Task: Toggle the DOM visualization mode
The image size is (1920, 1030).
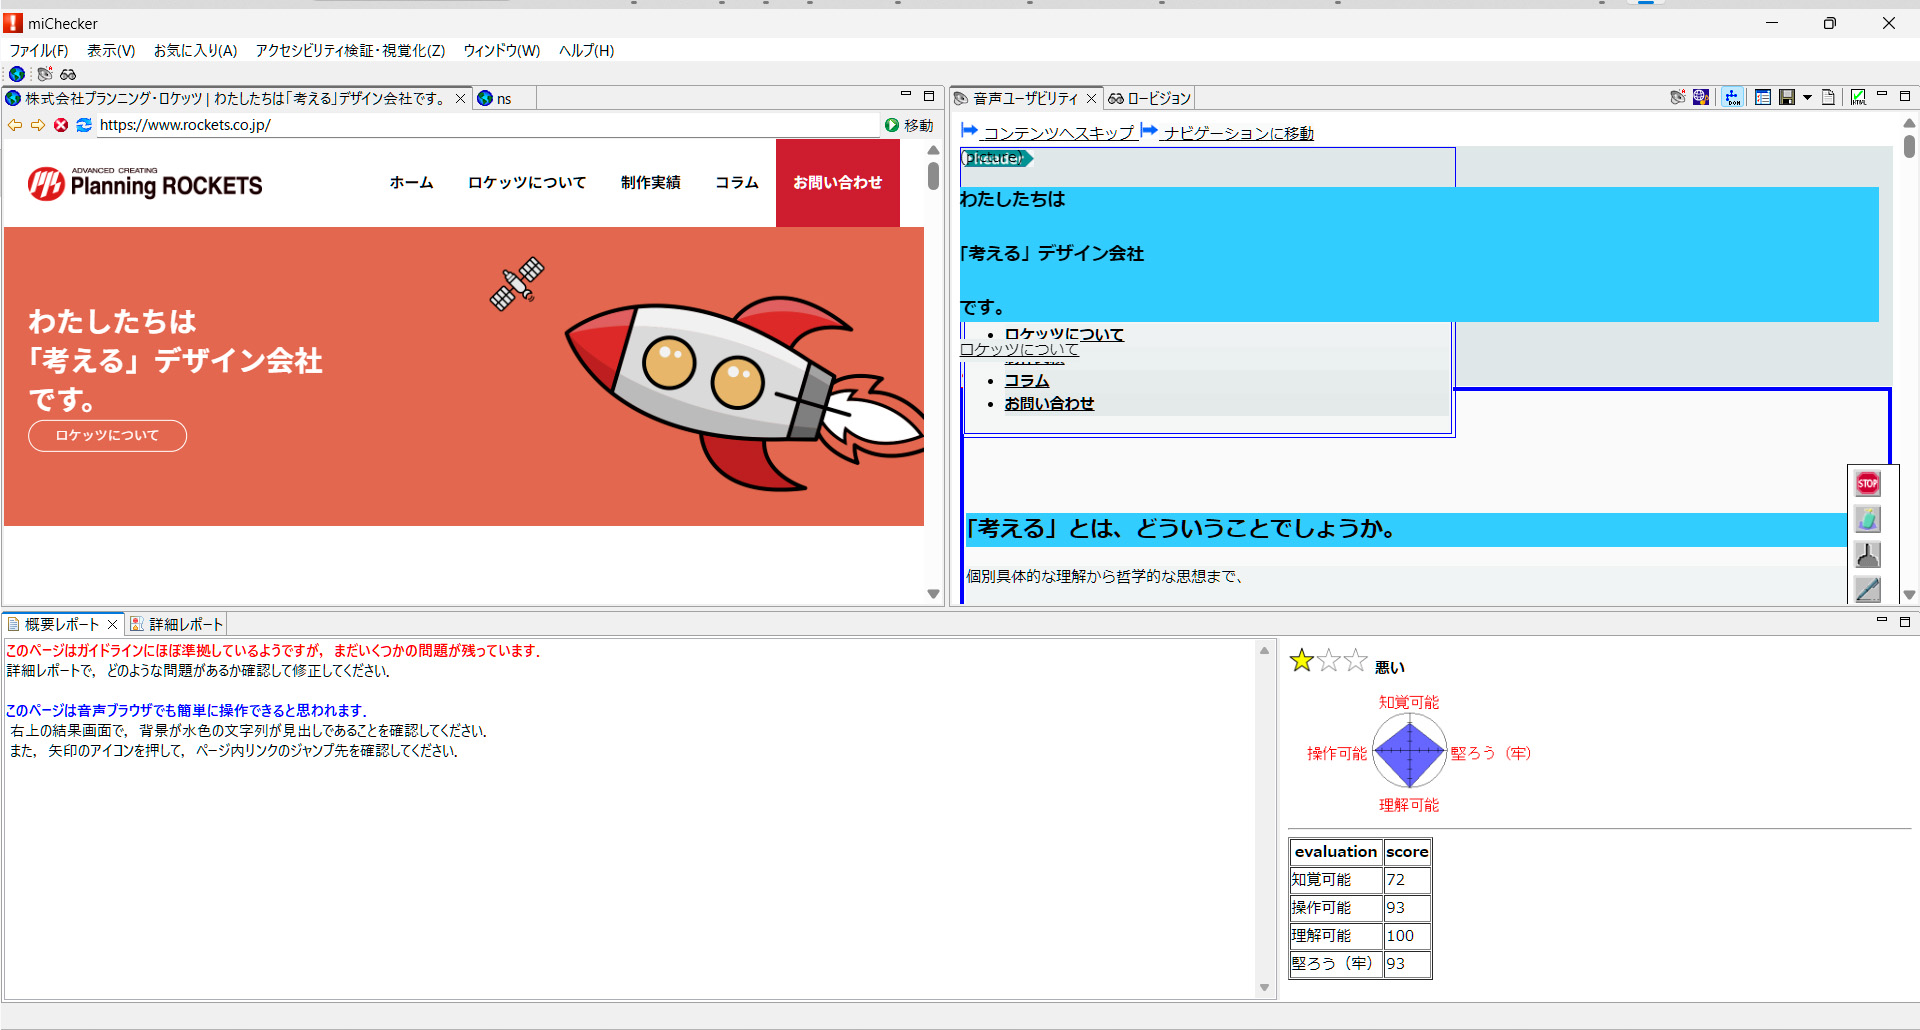Action: point(1732,97)
